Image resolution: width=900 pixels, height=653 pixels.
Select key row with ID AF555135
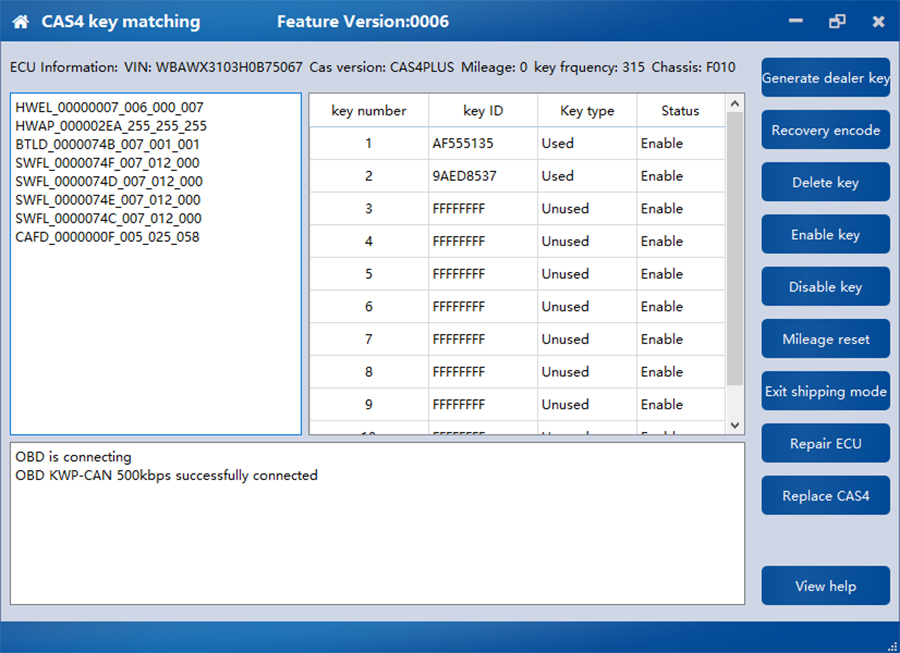click(462, 143)
